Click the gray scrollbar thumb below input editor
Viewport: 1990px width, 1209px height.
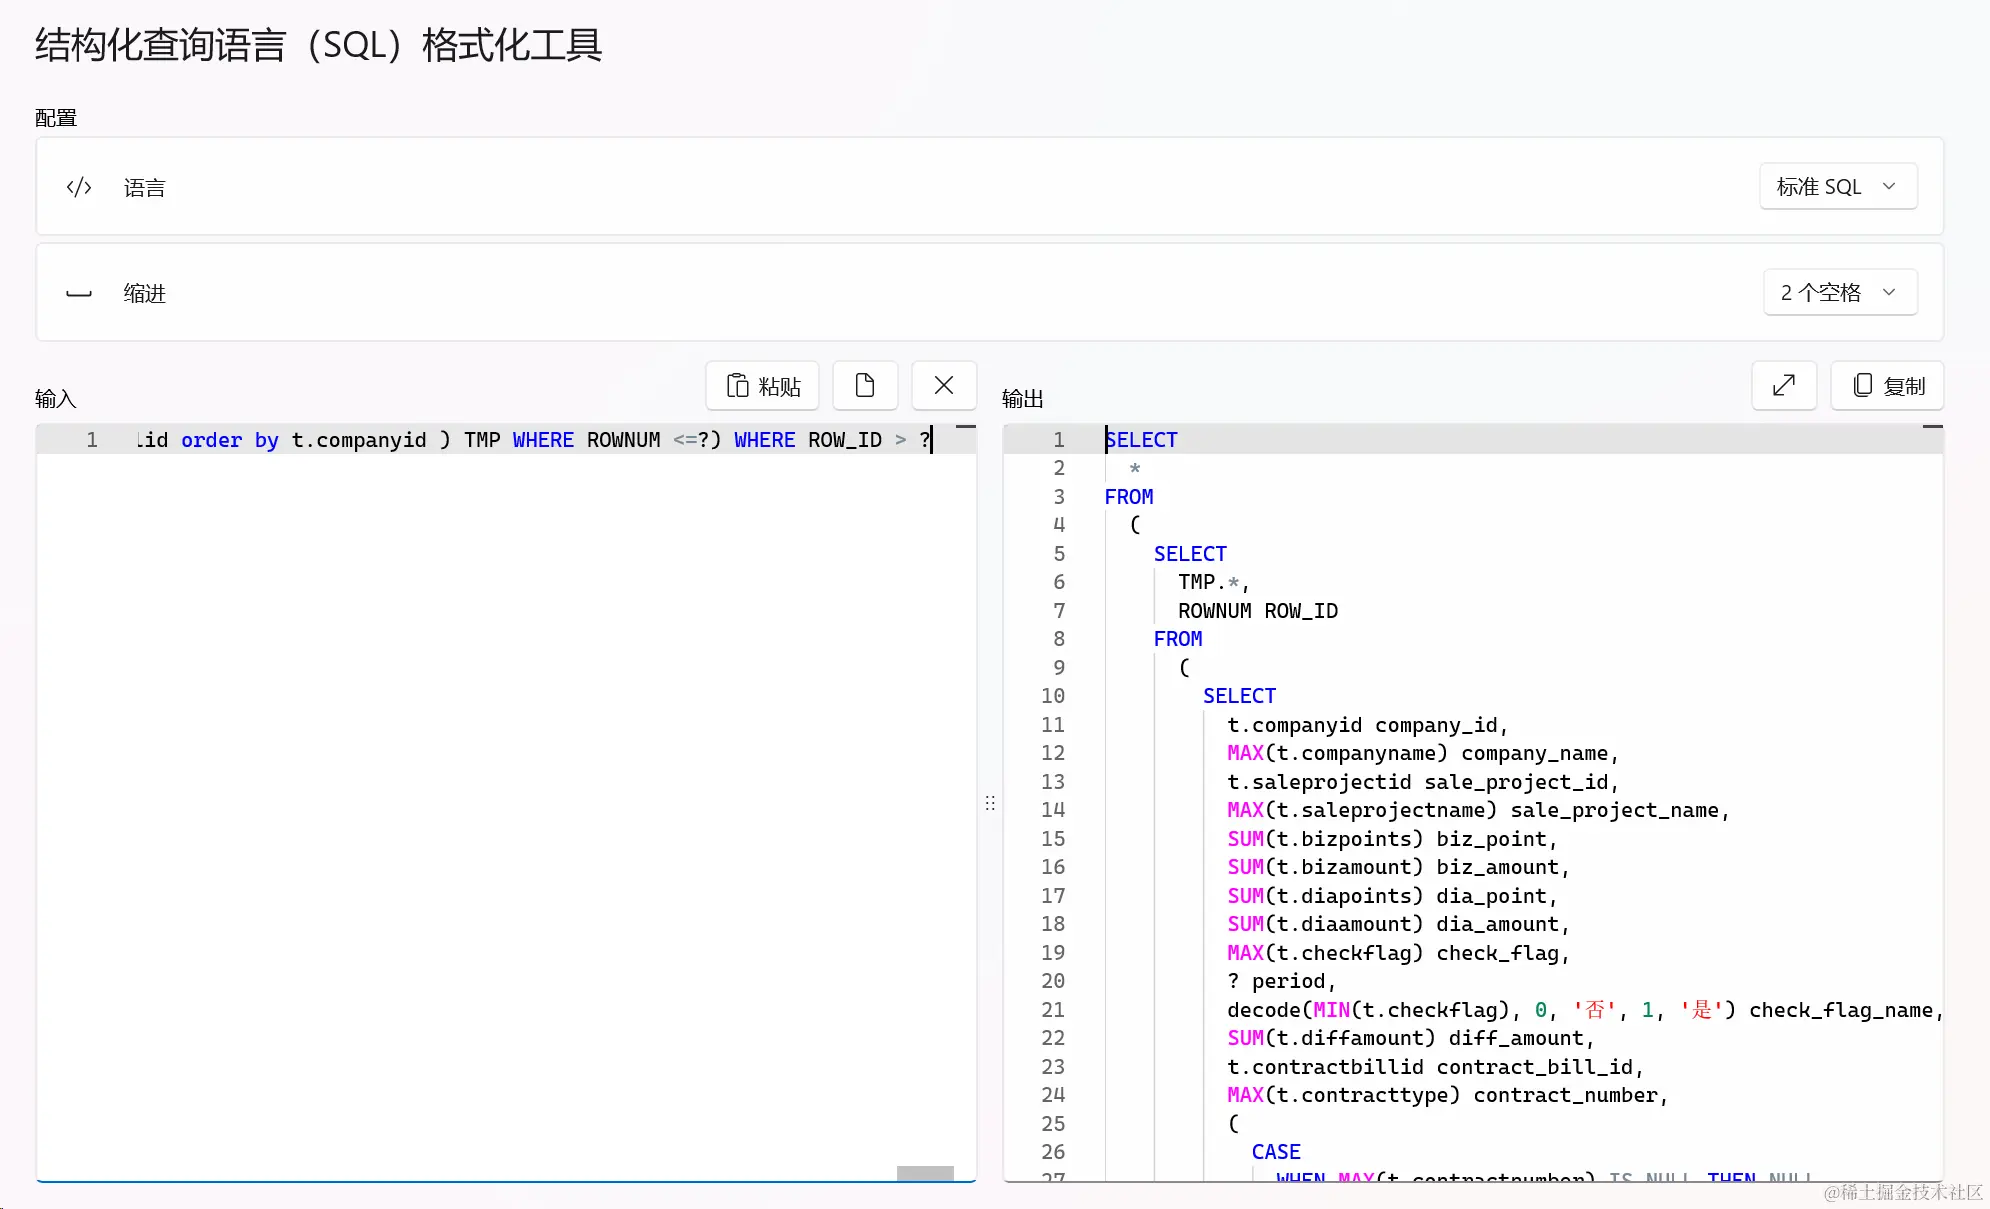[924, 1175]
